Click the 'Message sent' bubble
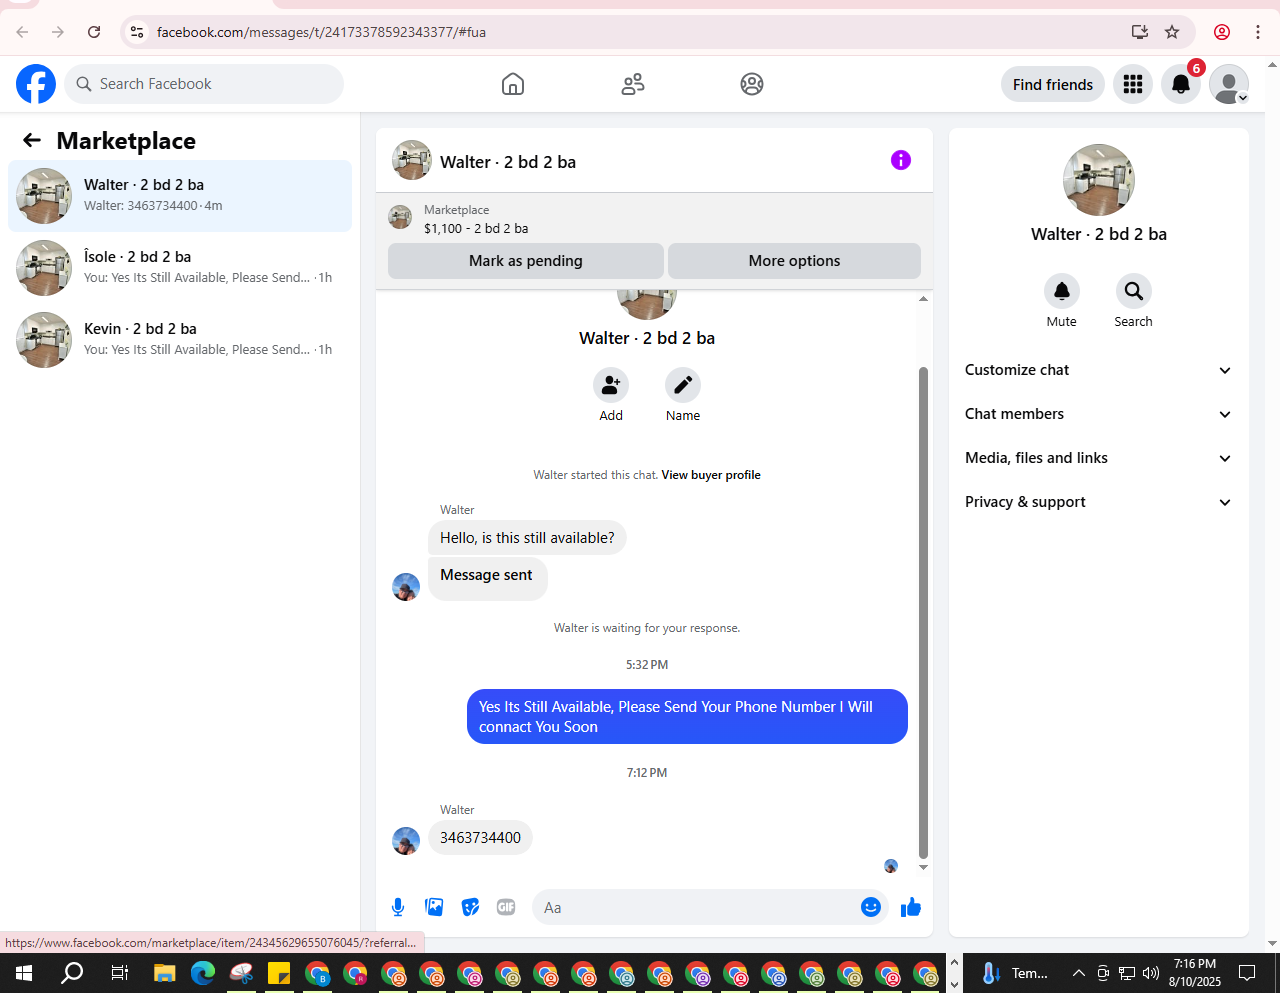This screenshot has height=993, width=1280. (488, 578)
